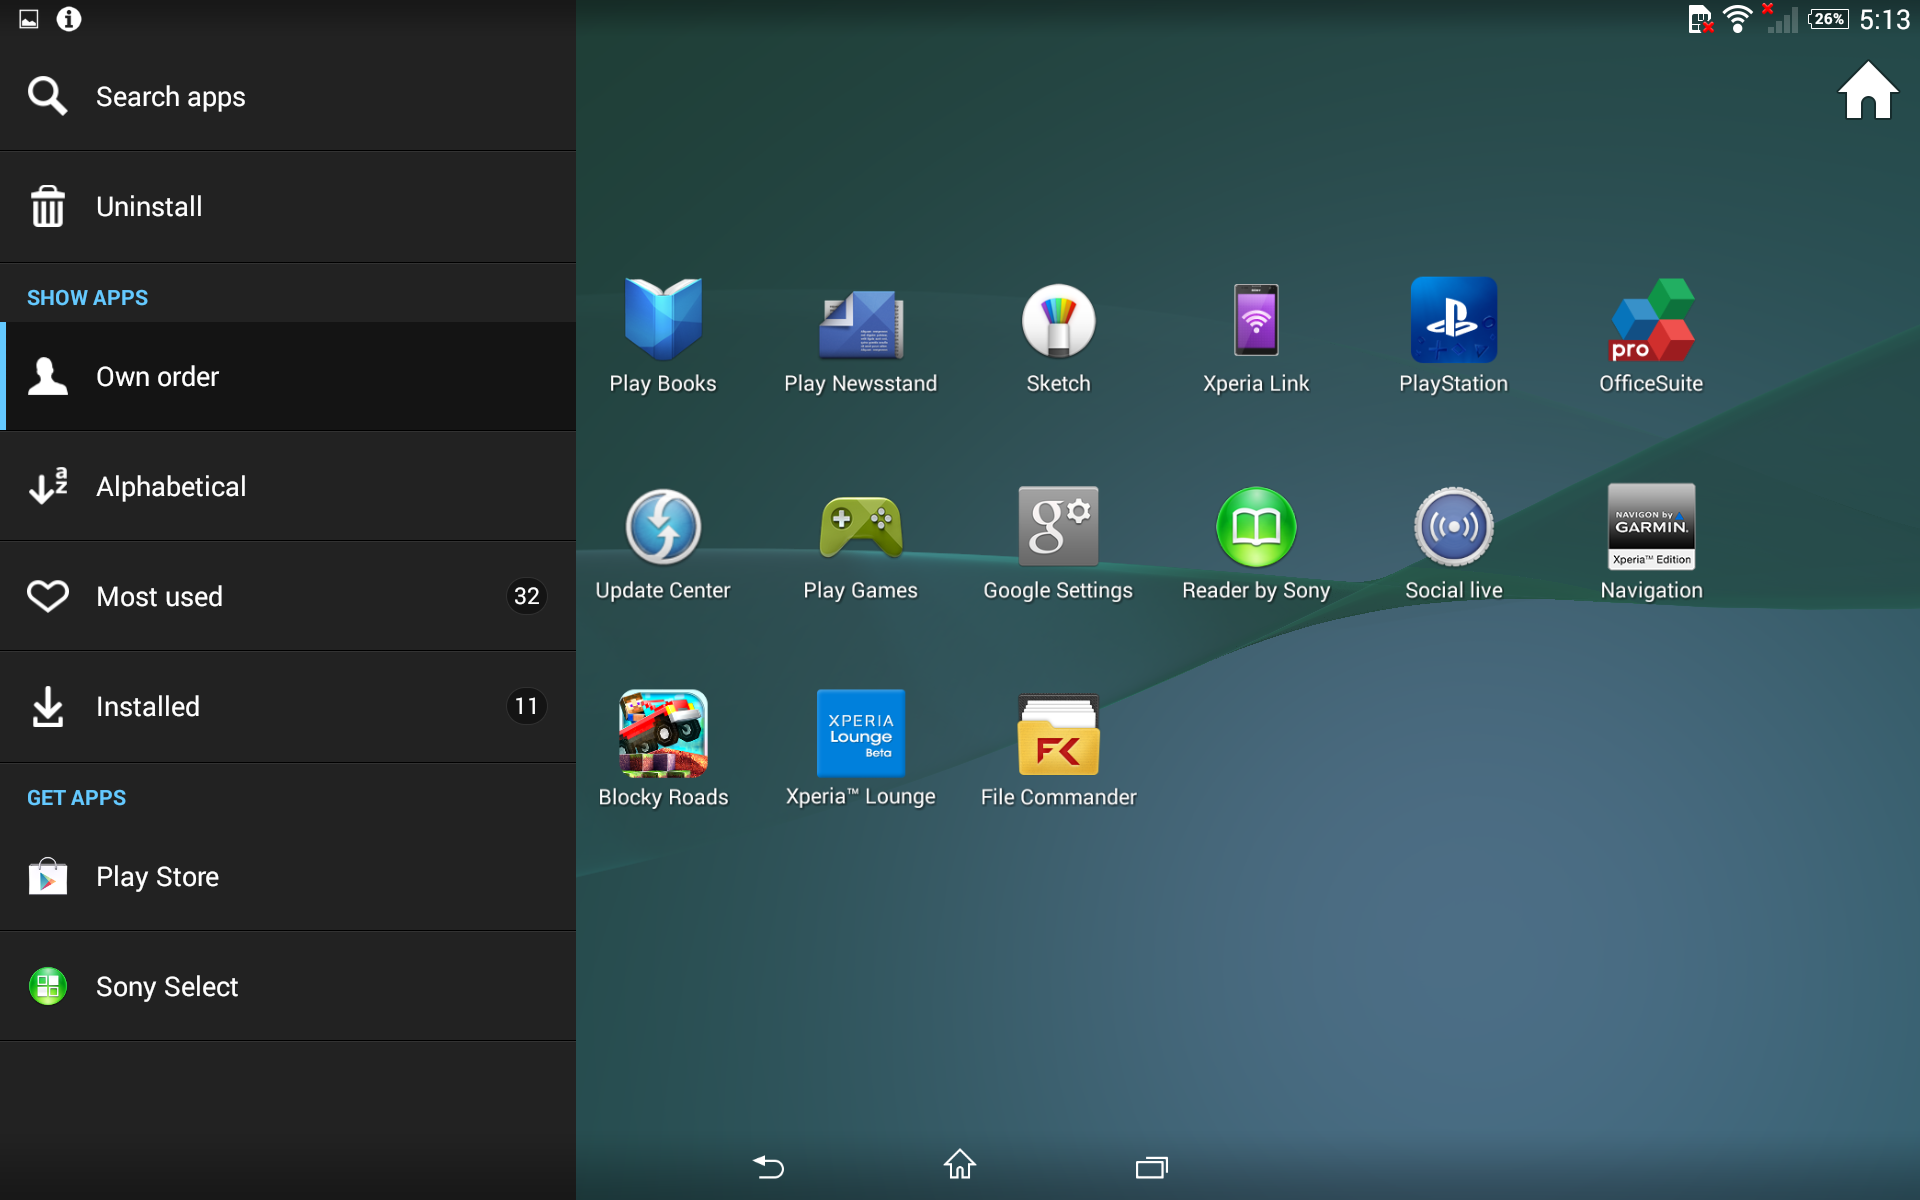Show Installed apps list
Image resolution: width=1920 pixels, height=1200 pixels.
[288, 707]
